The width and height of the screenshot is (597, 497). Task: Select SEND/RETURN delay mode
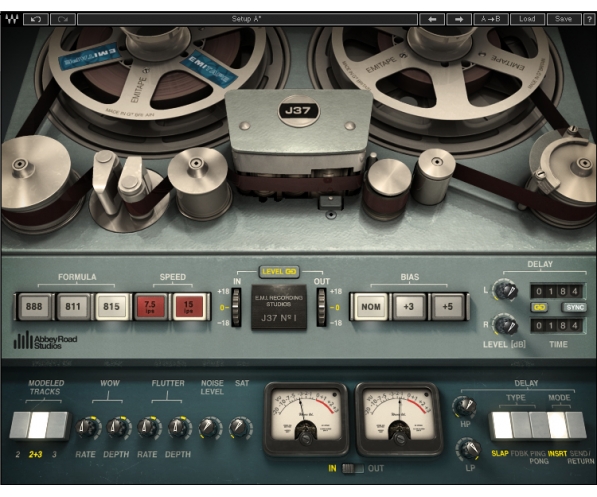(x=576, y=425)
